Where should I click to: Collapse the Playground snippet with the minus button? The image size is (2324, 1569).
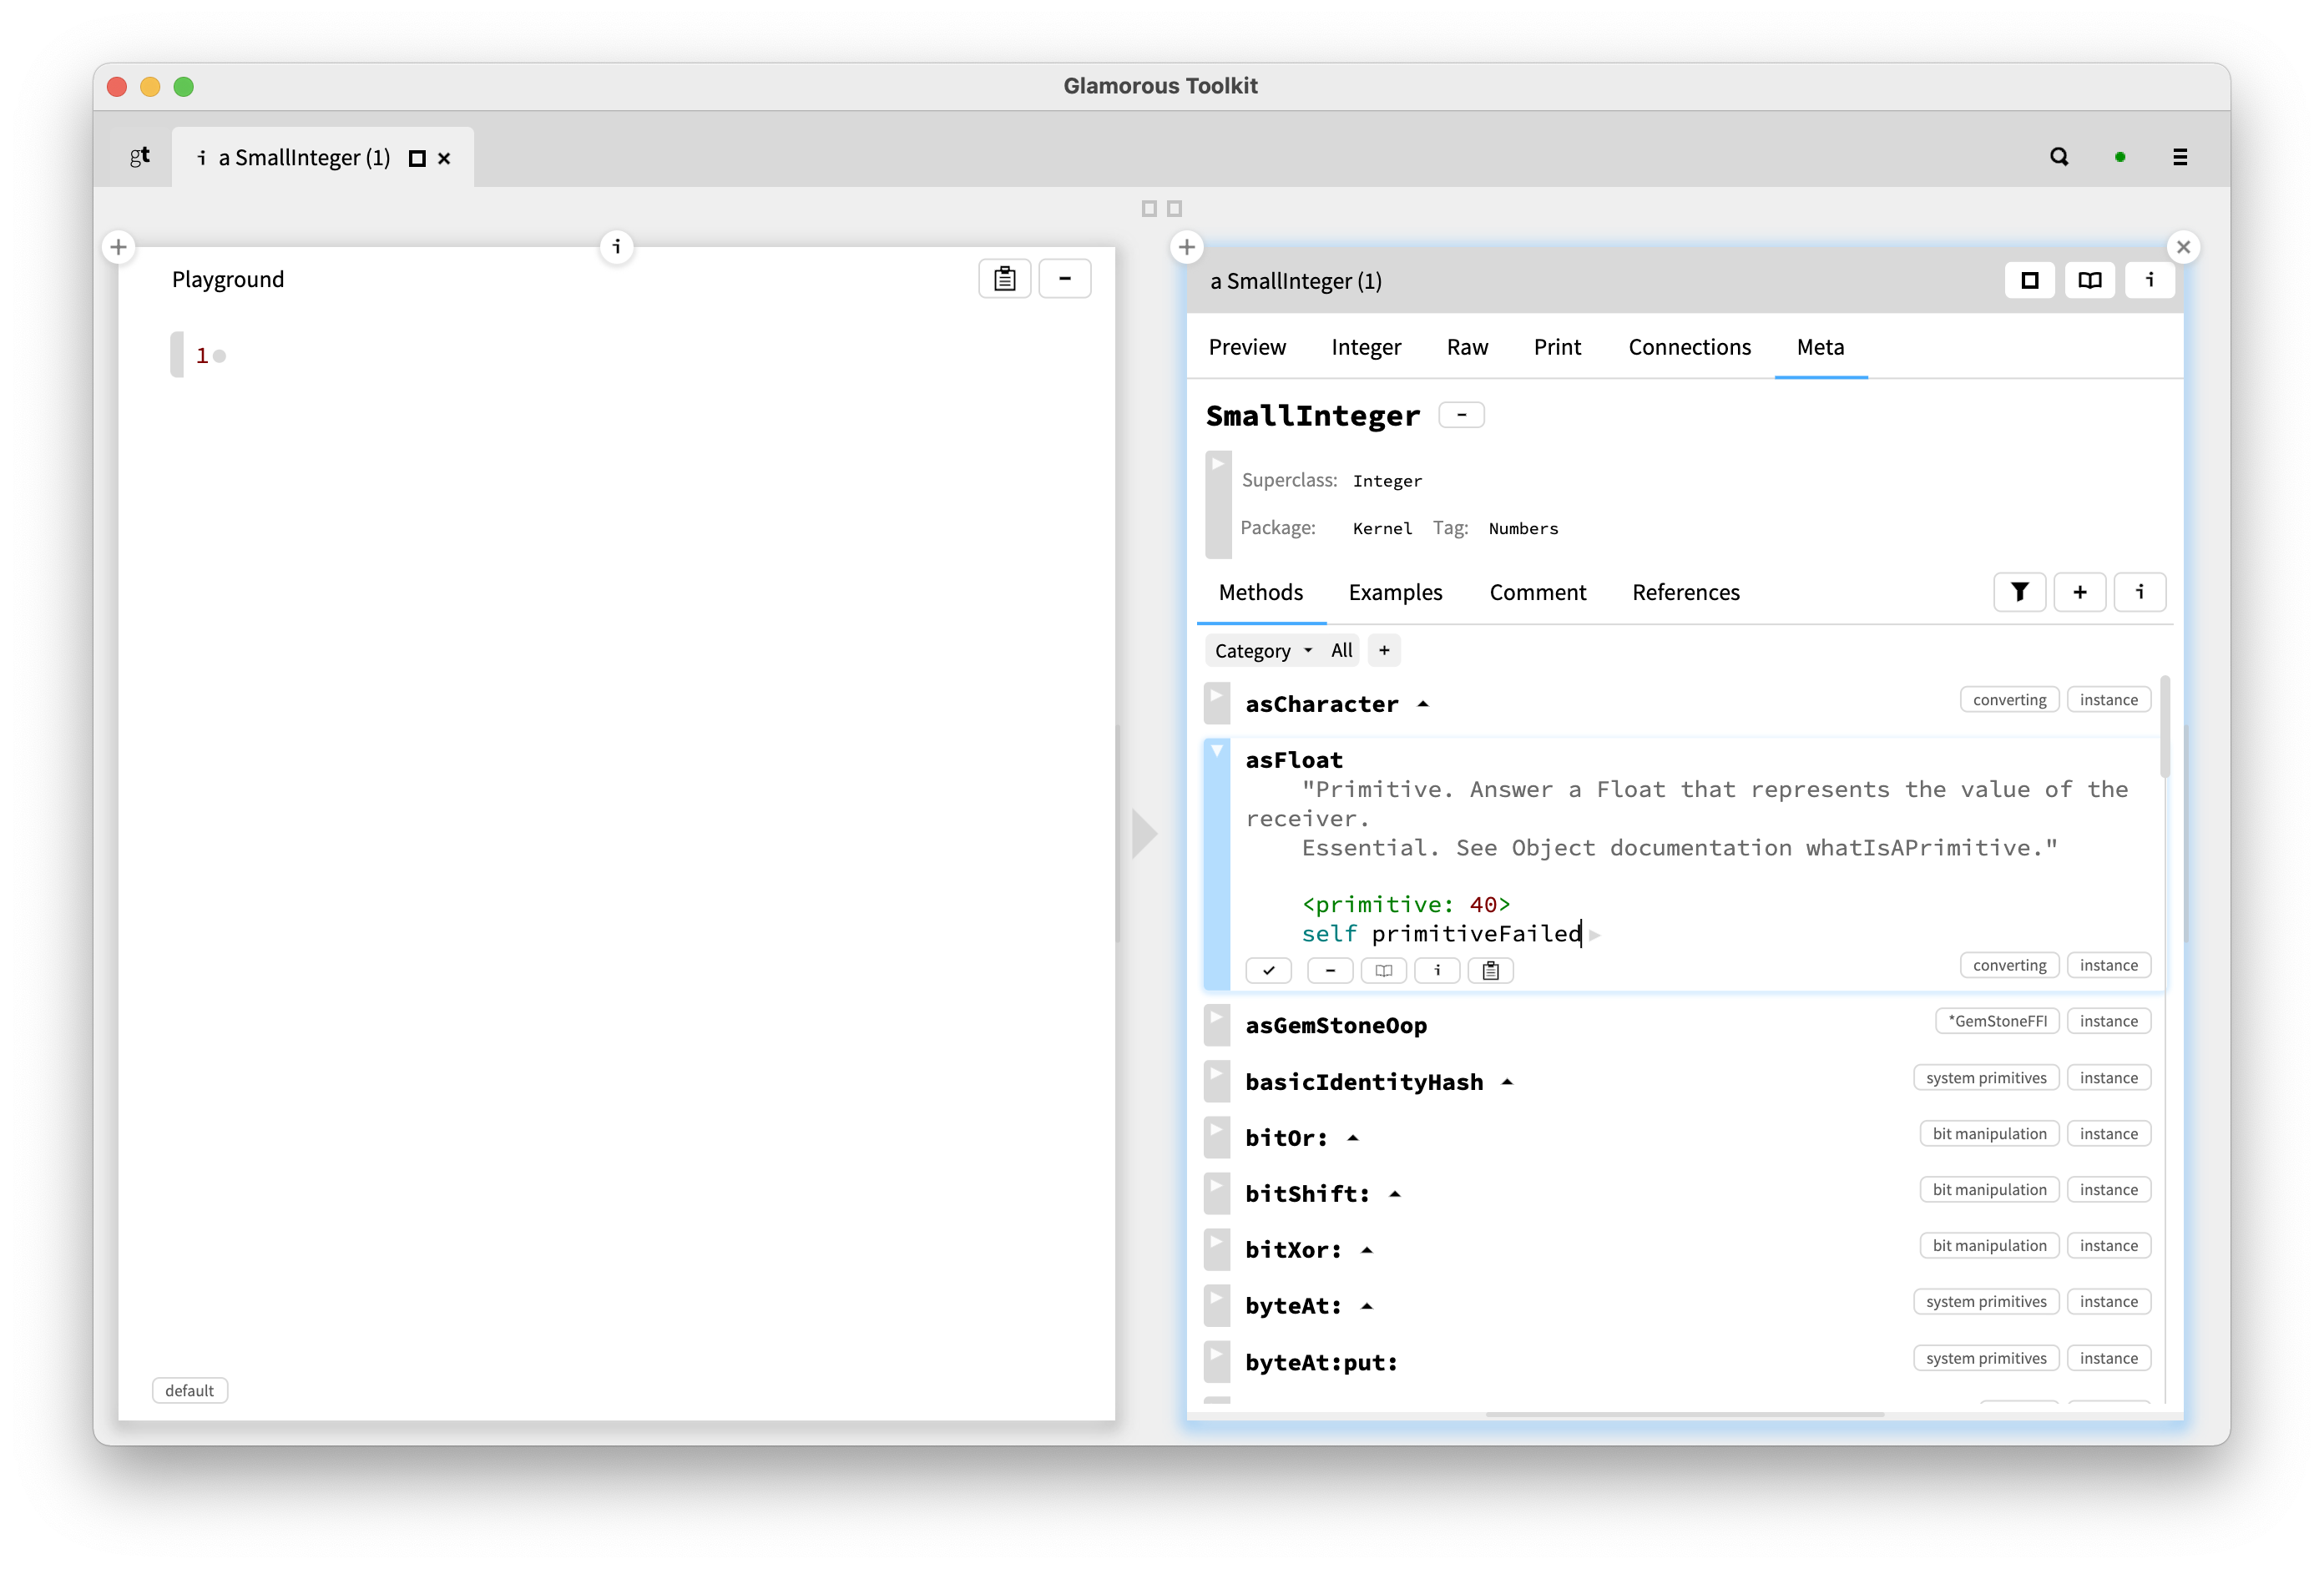point(1064,278)
